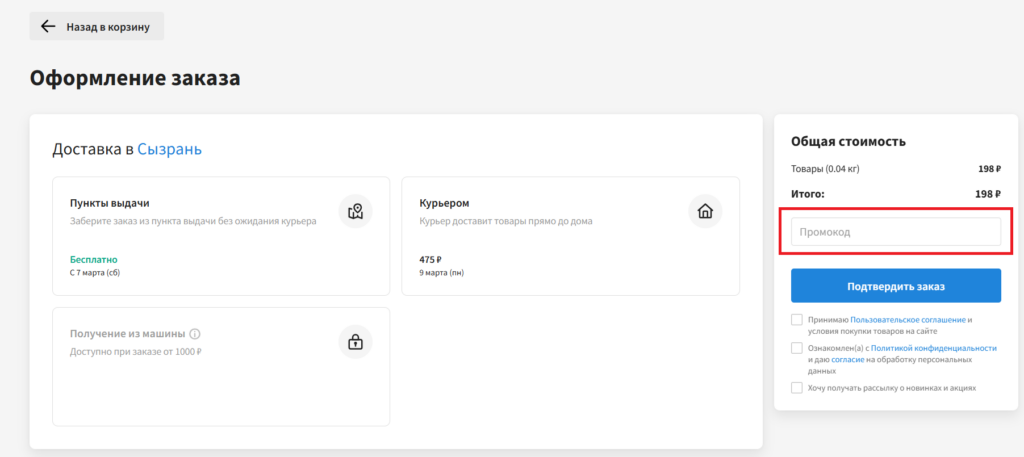The height and width of the screenshot is (457, 1024).
Task: Tick the Политика конфиденциальности consent checkbox
Action: (797, 348)
